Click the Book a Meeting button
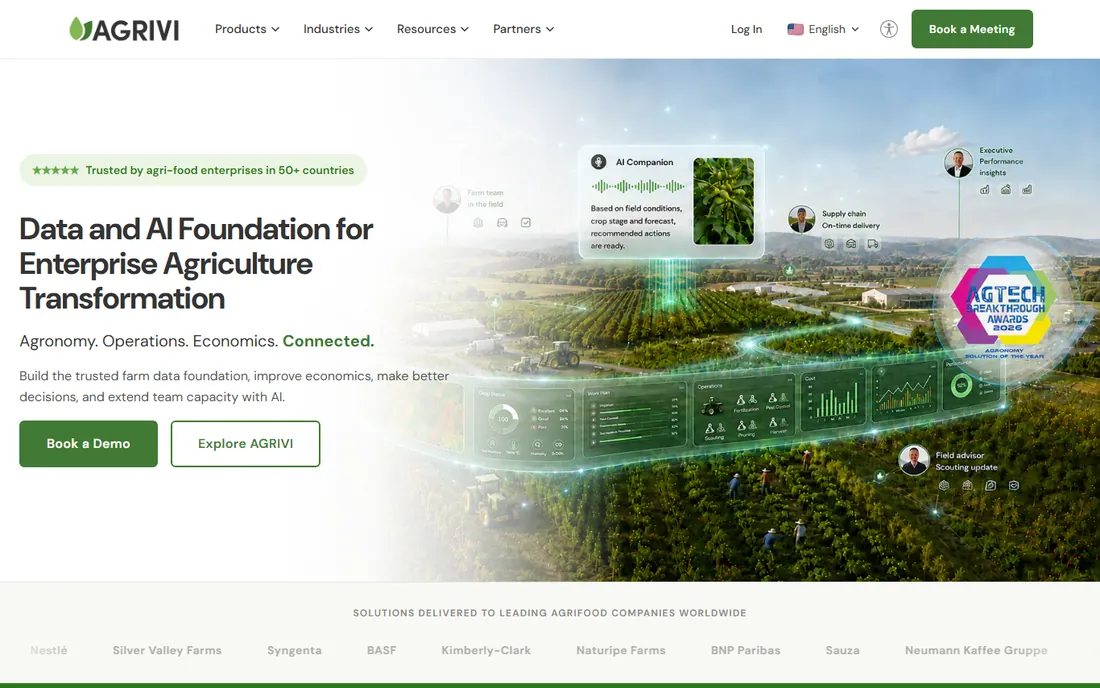 (x=972, y=29)
